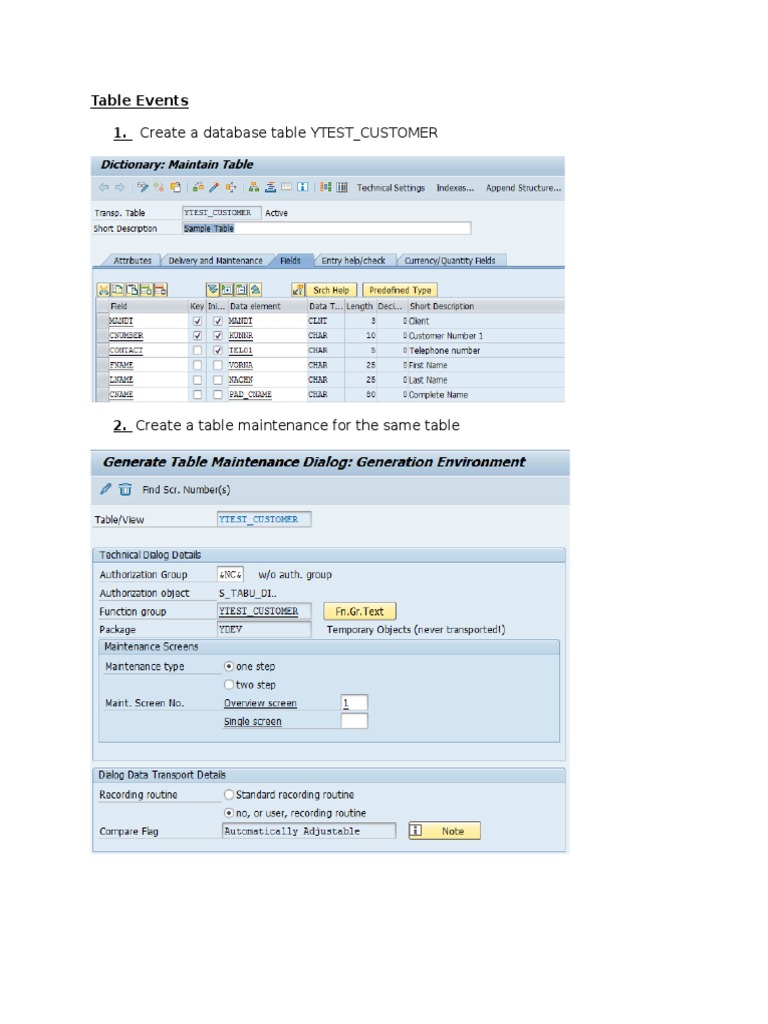Click the Note button
Screen dimensions: 768x1024
click(x=444, y=831)
